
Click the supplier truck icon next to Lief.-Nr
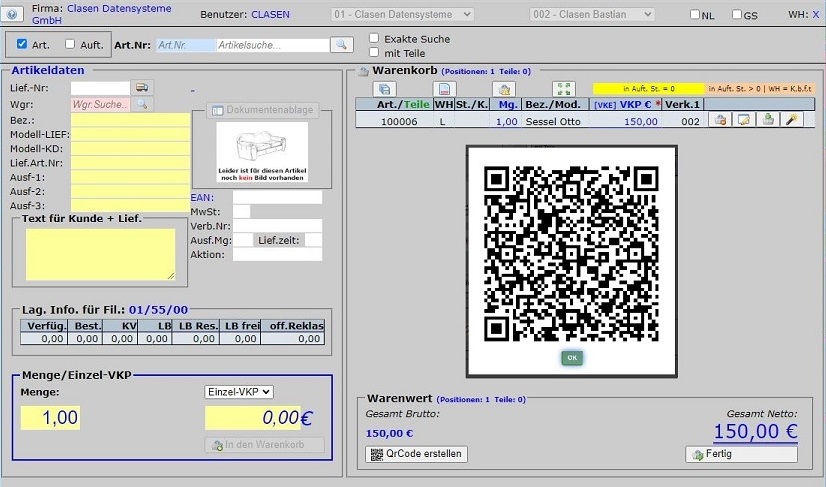tap(142, 87)
